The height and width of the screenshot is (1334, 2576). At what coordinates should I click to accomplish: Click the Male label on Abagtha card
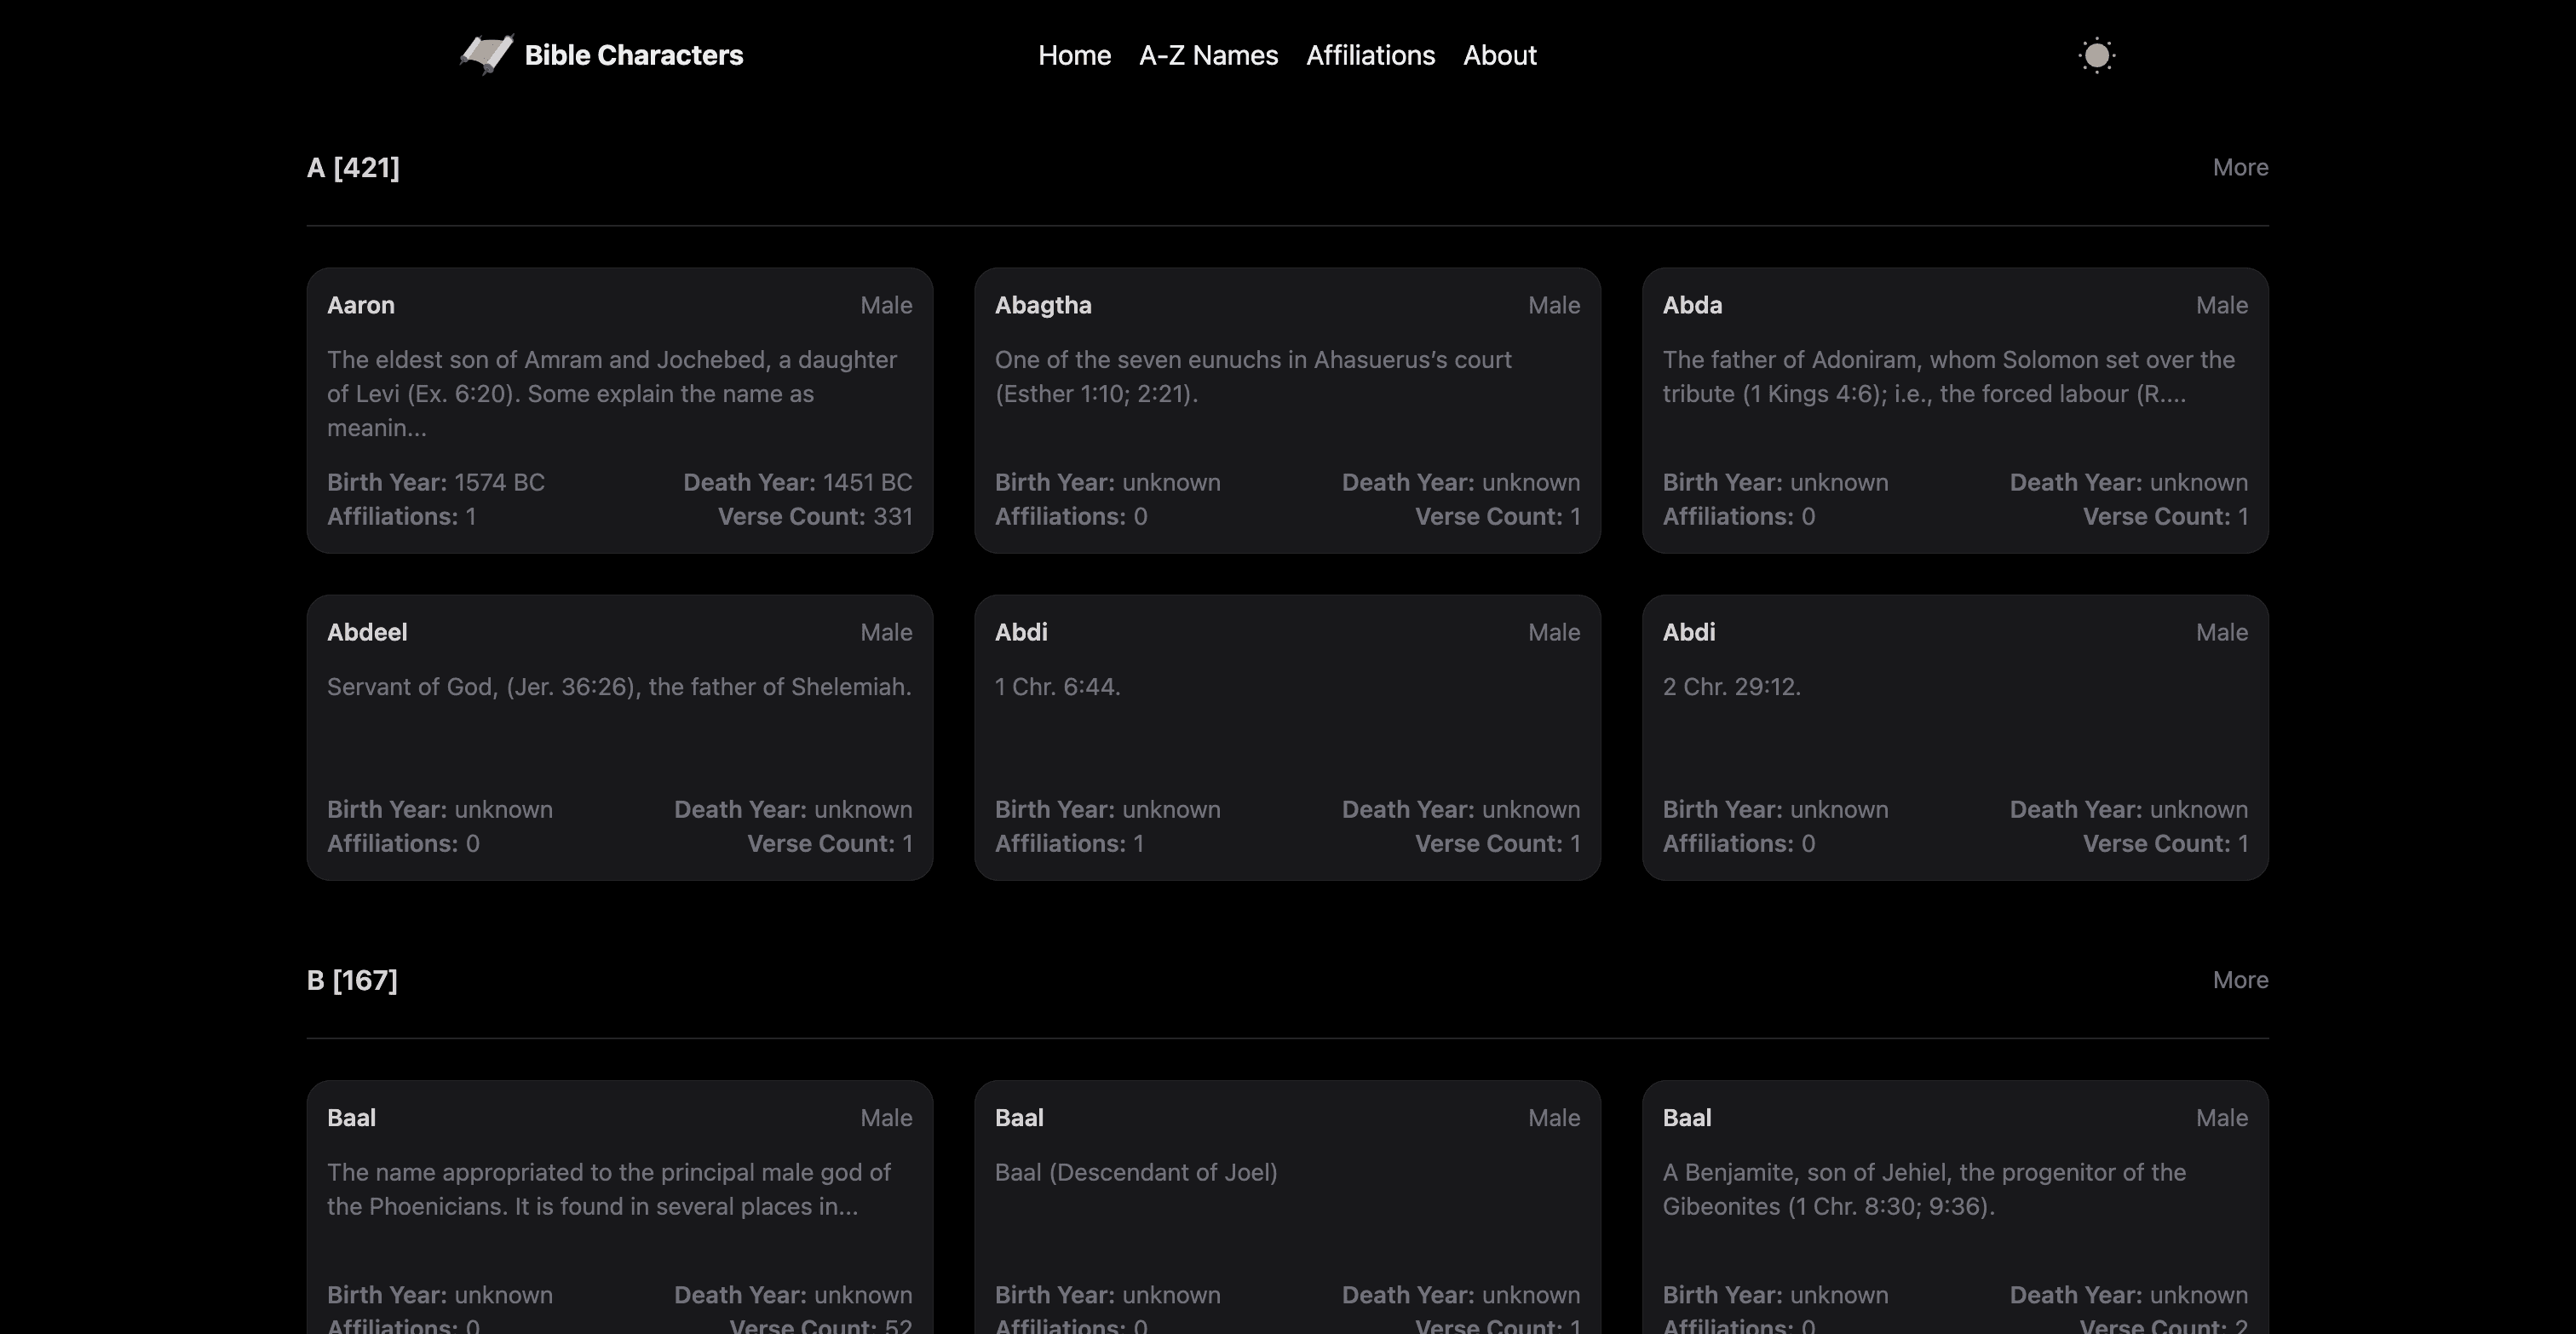tap(1554, 305)
